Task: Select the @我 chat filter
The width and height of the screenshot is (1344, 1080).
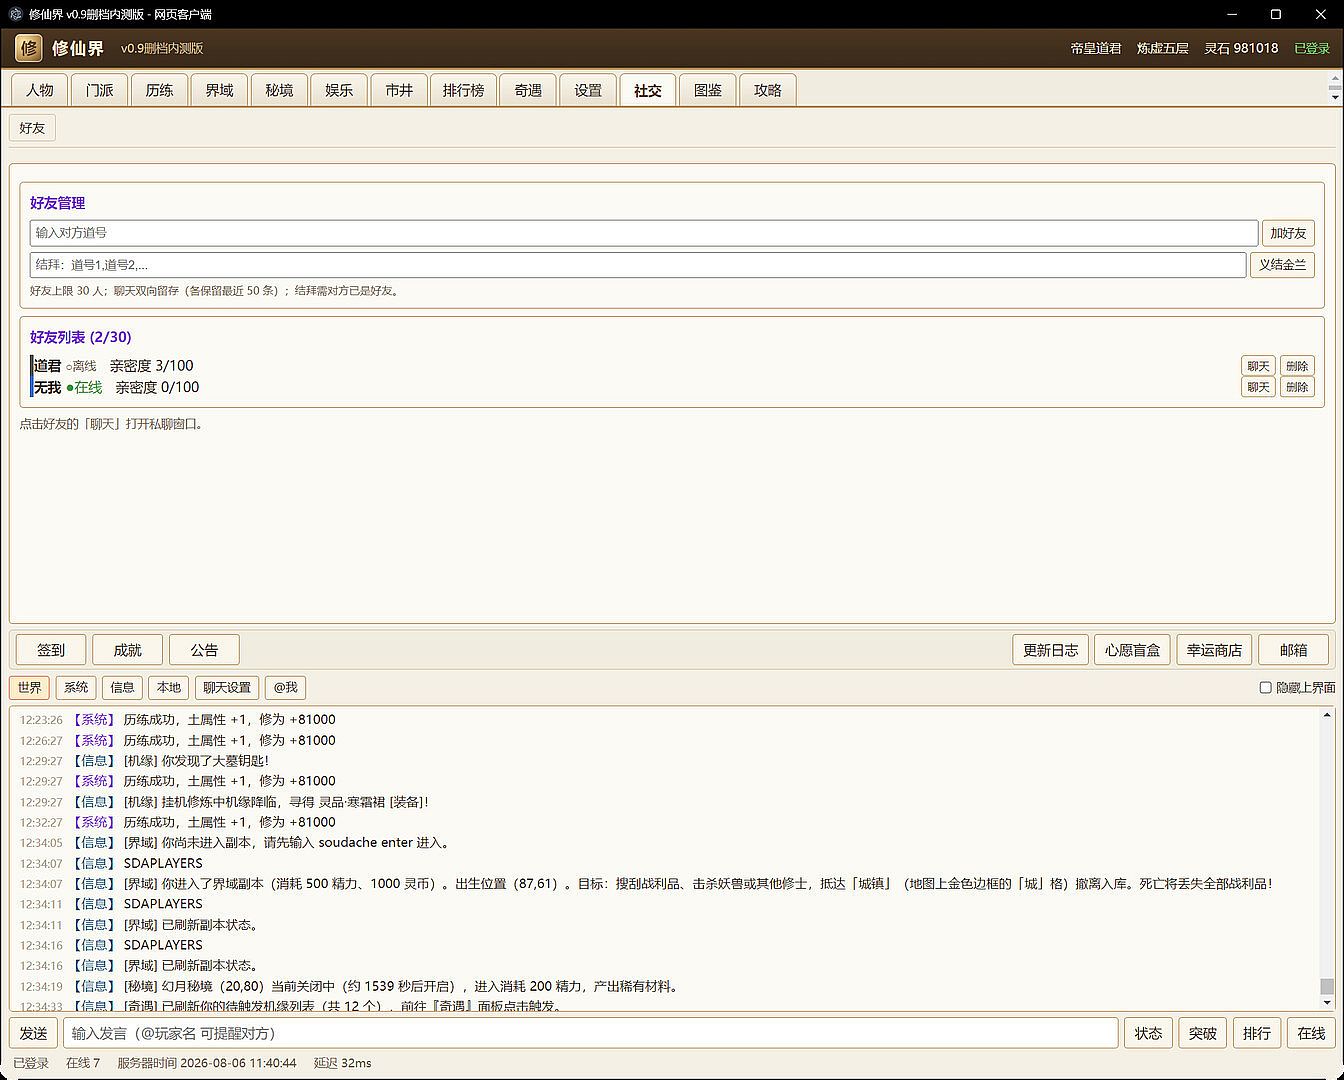Action: click(x=286, y=688)
